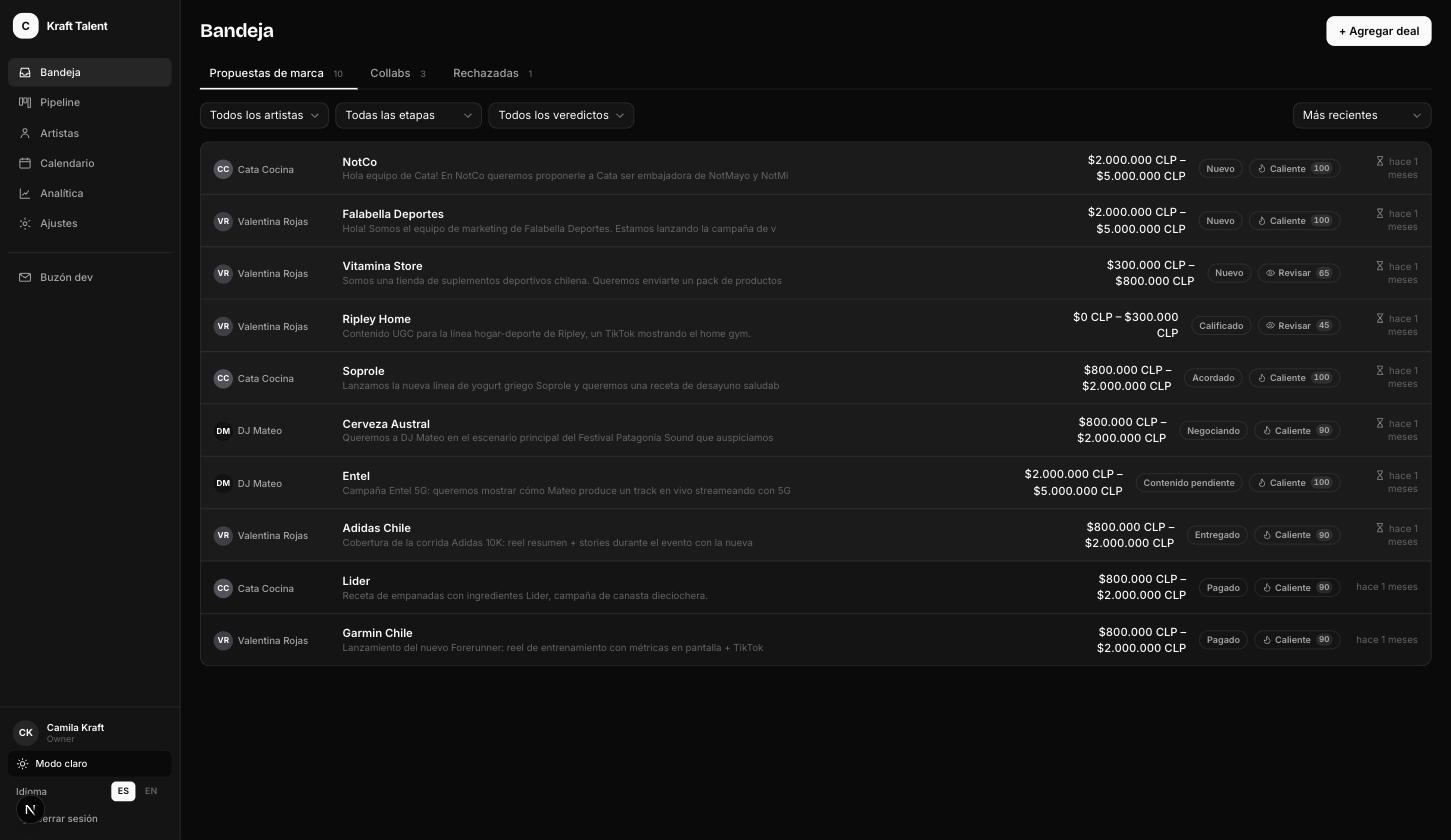
Task: Click the VR avatar in Falabella Deportes row
Action: click(223, 221)
